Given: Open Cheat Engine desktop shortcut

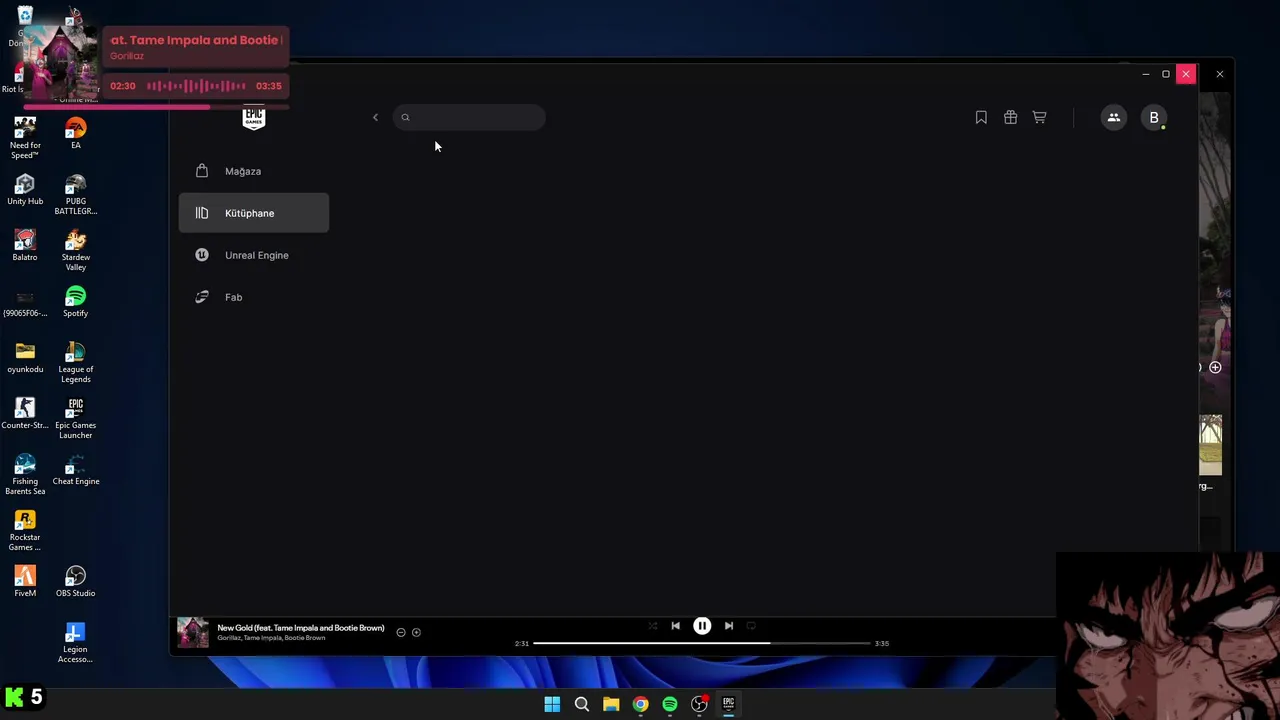Looking at the screenshot, I should [x=75, y=470].
